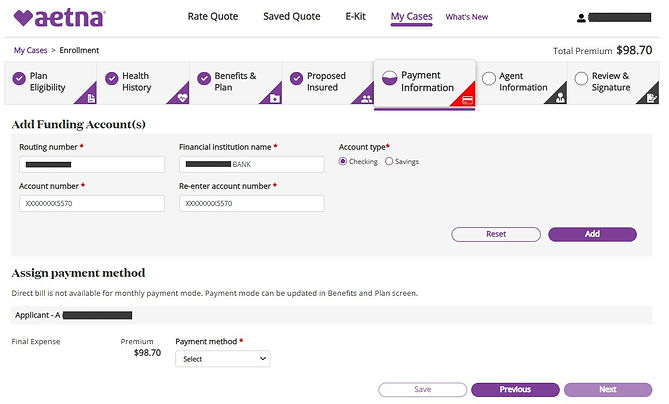Screen dimensions: 669x404
Task: Open the E-Kit menu item
Action: point(355,17)
